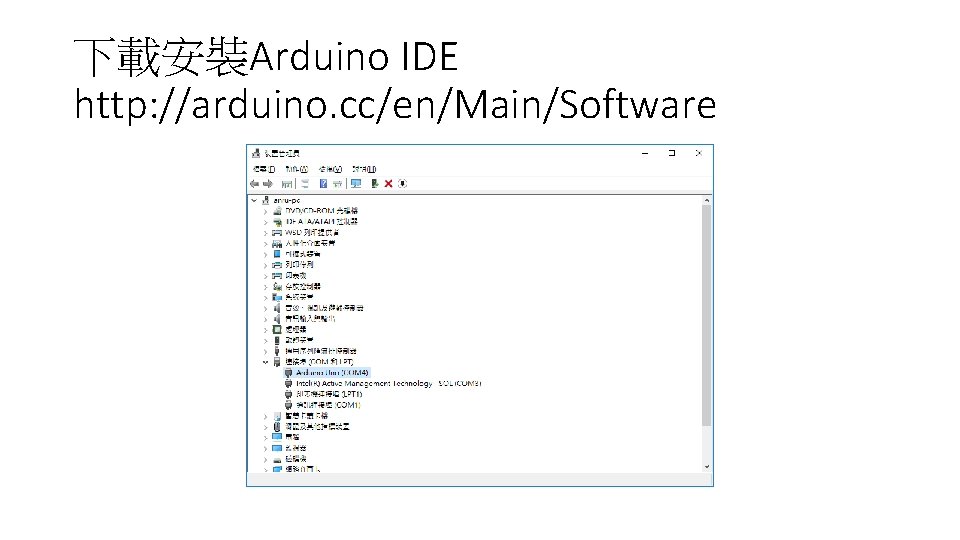Screen dimensions: 960x540
Task: Expand the DVD/CD-ROM drives category
Action: coord(266,211)
